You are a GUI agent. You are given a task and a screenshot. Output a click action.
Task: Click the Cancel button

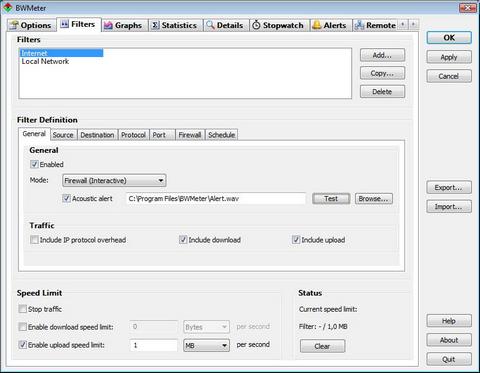[449, 76]
